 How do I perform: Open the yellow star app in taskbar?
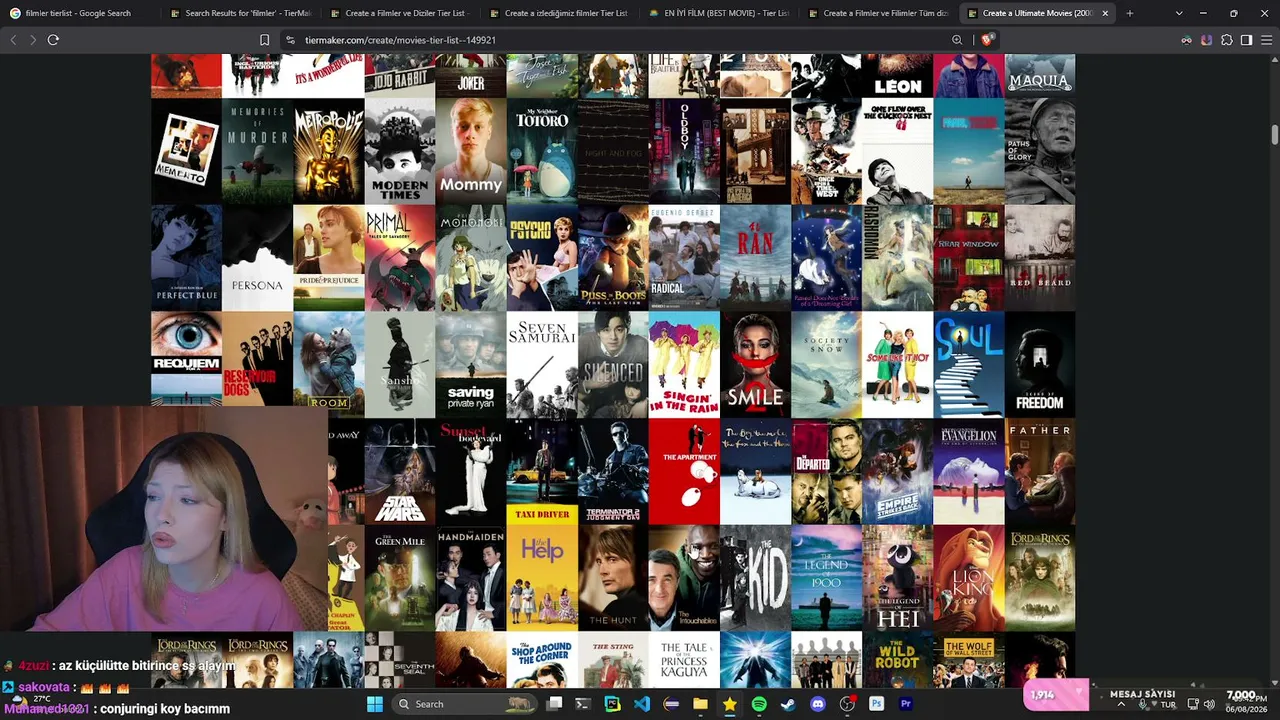click(730, 704)
